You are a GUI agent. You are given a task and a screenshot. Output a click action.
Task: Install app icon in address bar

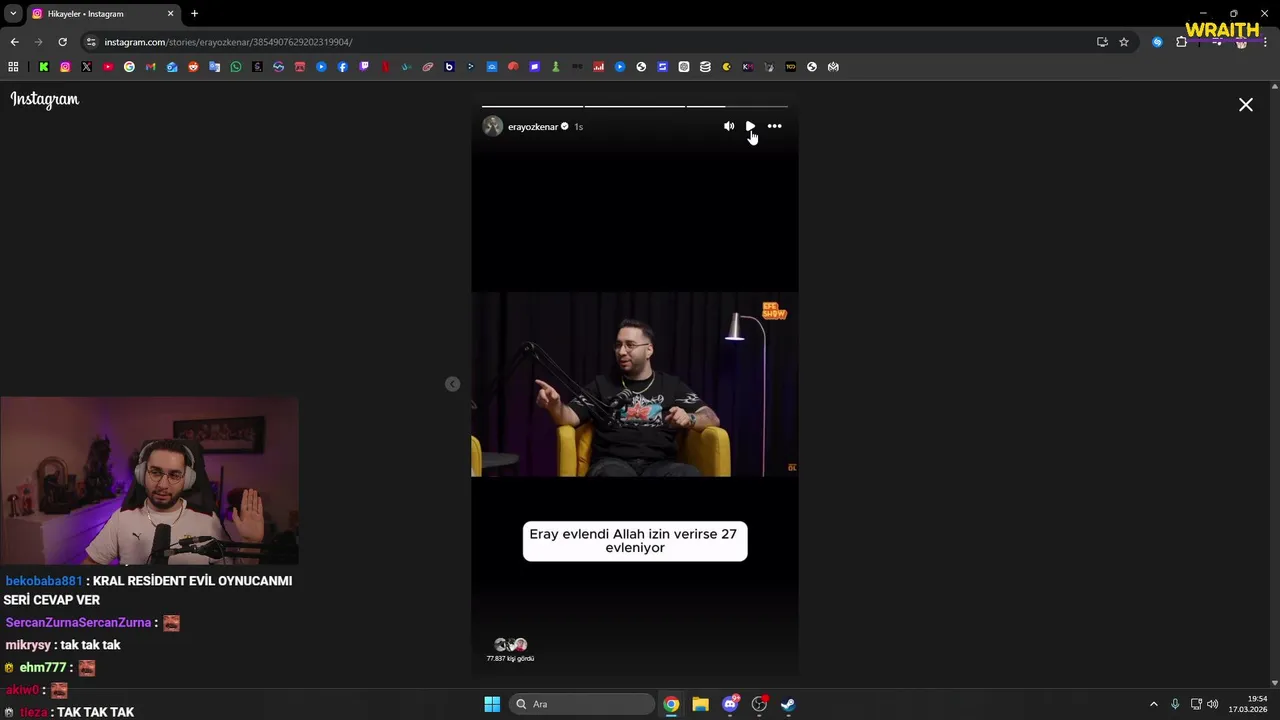[x=1102, y=42]
